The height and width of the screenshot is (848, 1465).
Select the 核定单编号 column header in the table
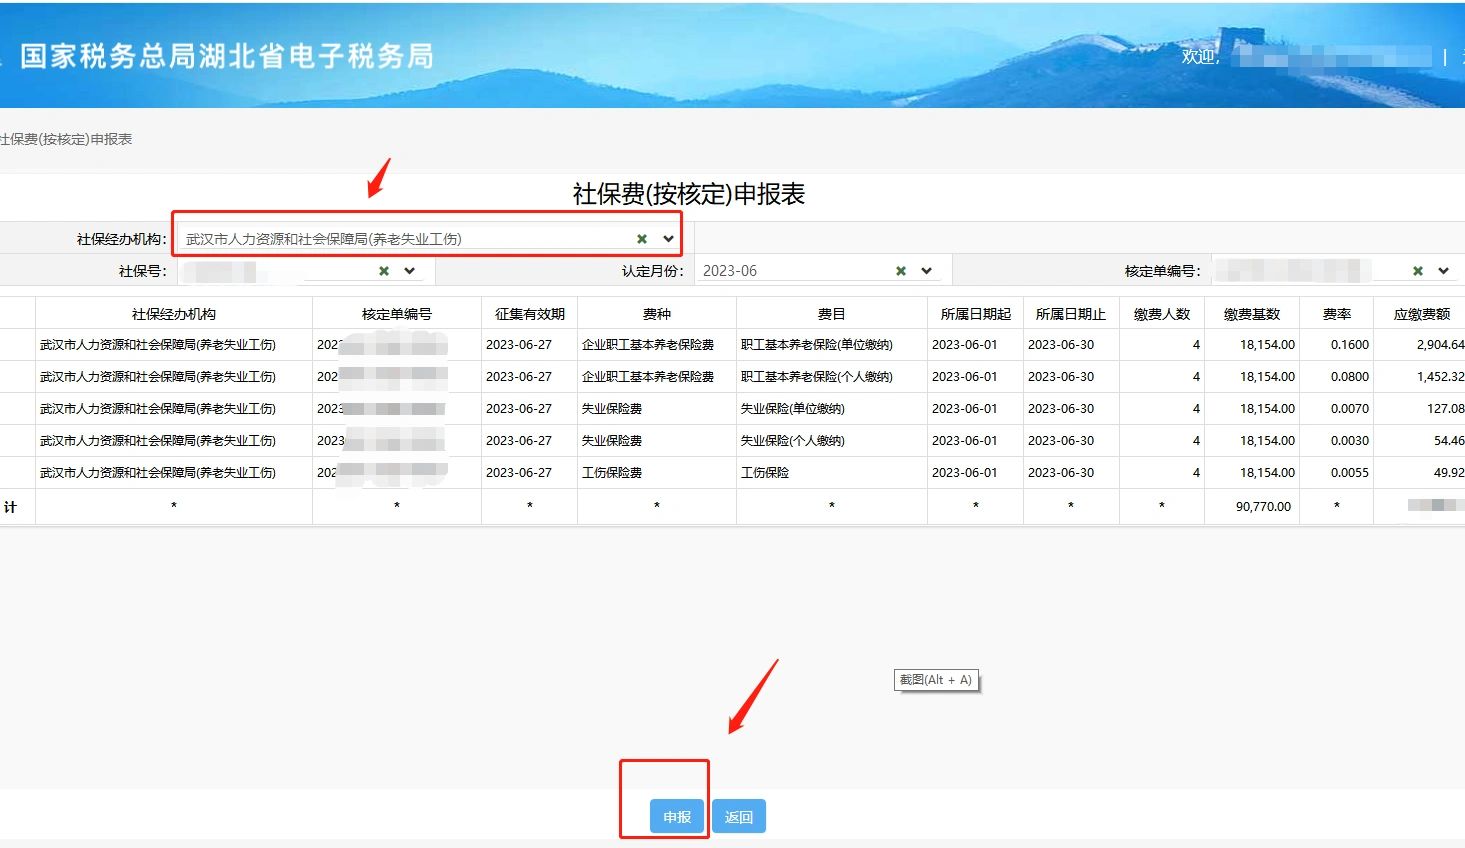click(397, 314)
